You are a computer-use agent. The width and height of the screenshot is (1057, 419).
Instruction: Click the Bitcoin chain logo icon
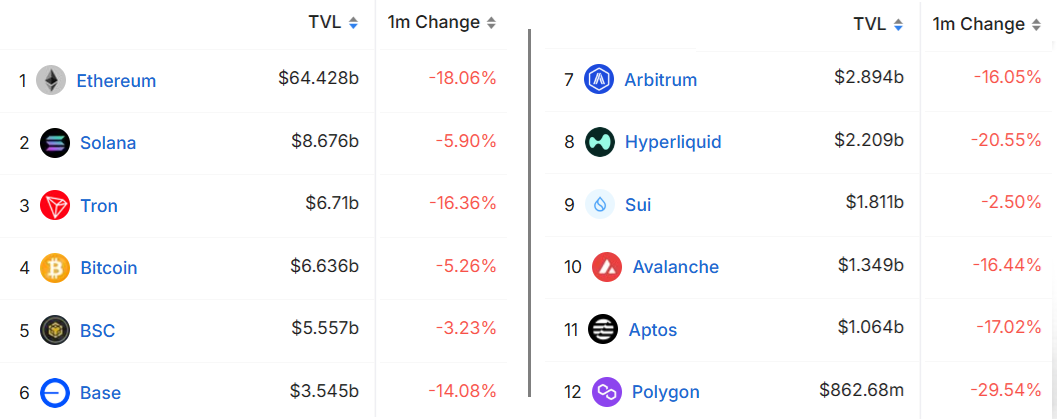55,268
